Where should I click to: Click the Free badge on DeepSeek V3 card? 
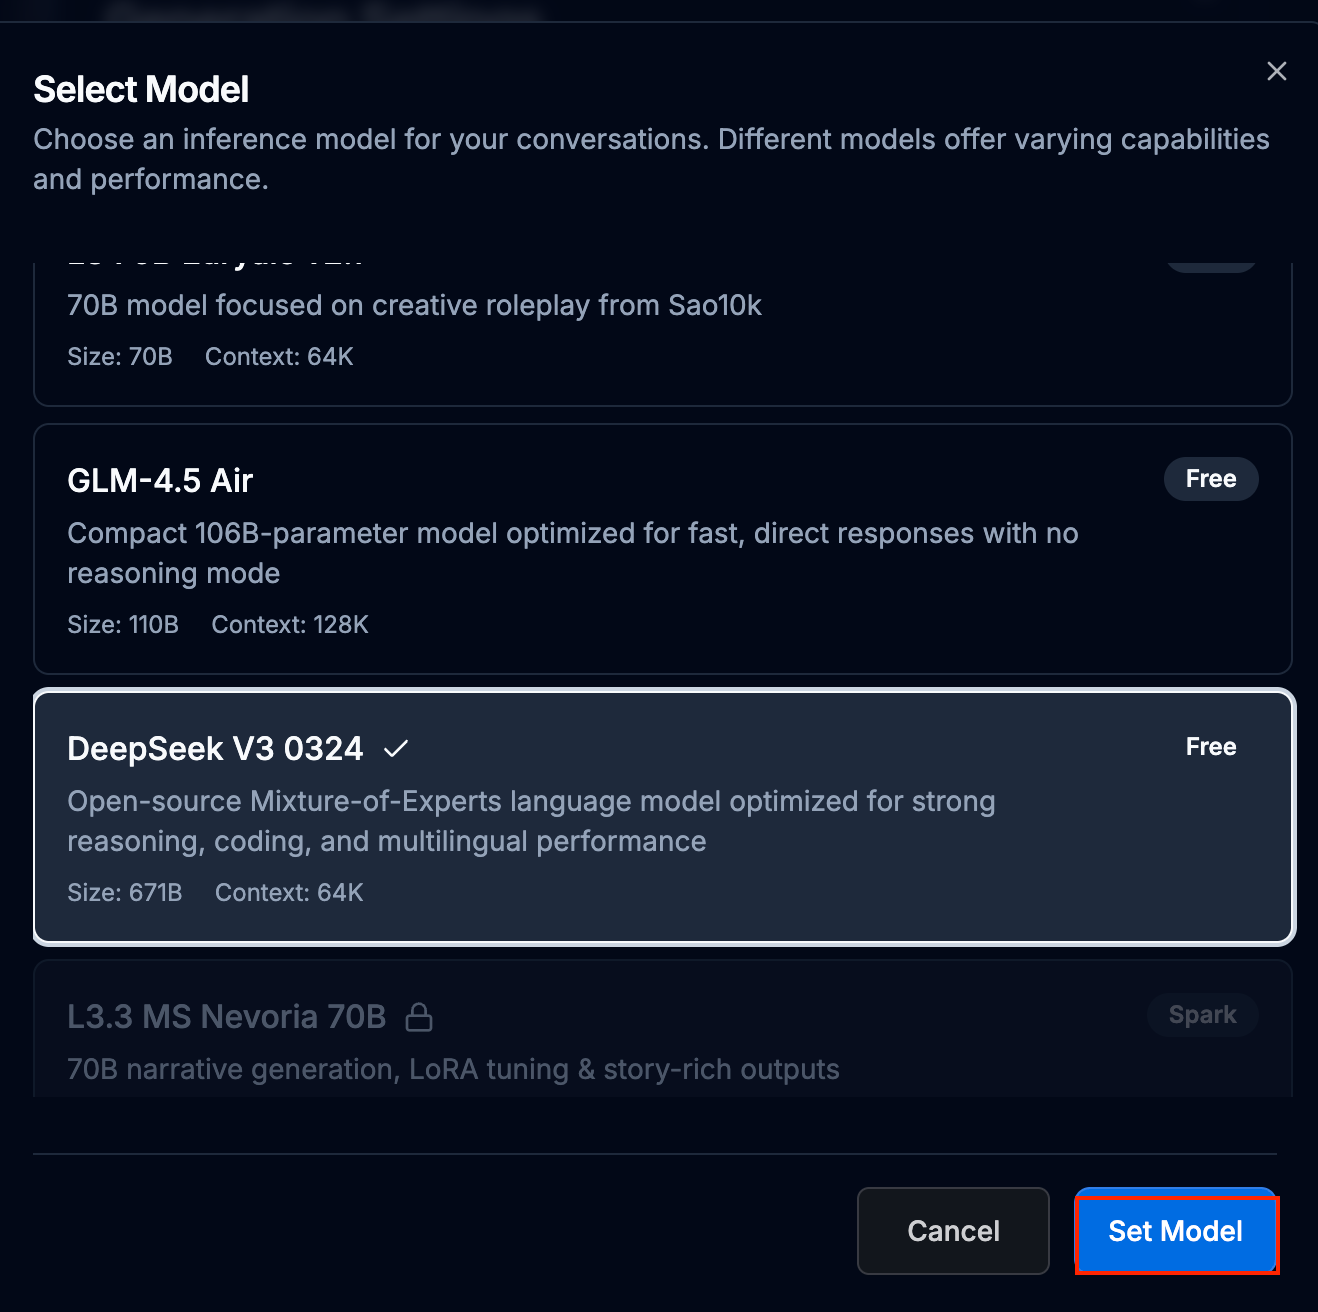1210,747
